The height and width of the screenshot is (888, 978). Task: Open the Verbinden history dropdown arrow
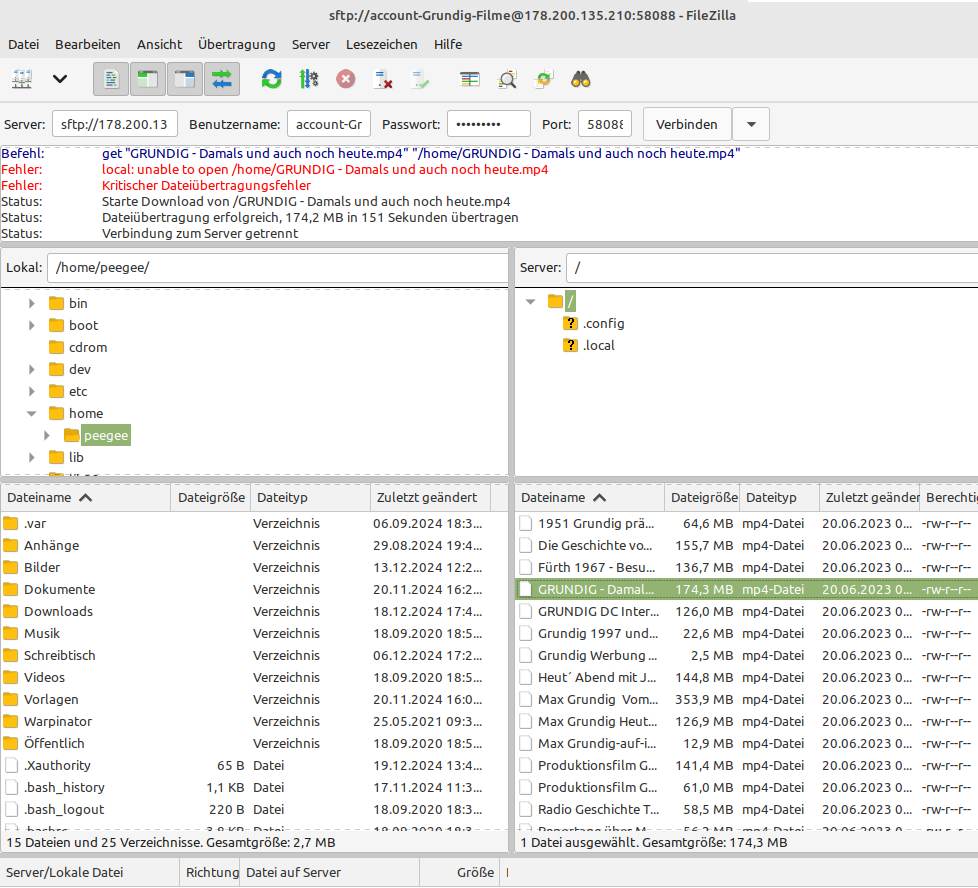tap(751, 124)
